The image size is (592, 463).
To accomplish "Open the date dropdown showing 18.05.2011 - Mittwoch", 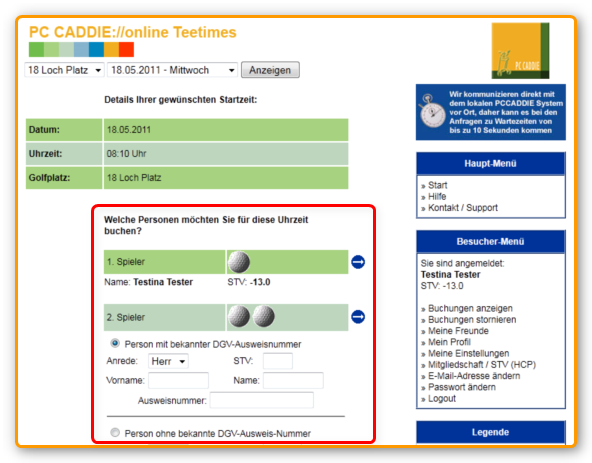I will 173,70.
